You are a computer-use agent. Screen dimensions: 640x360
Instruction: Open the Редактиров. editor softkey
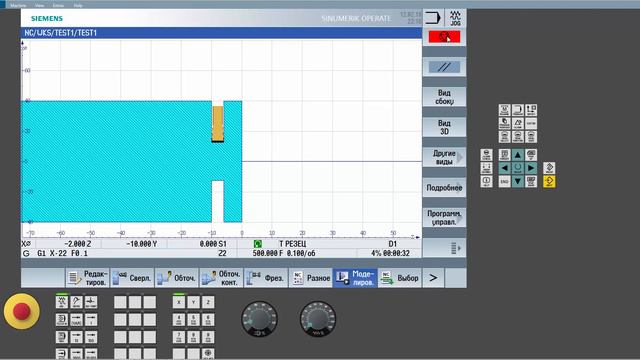point(87,278)
